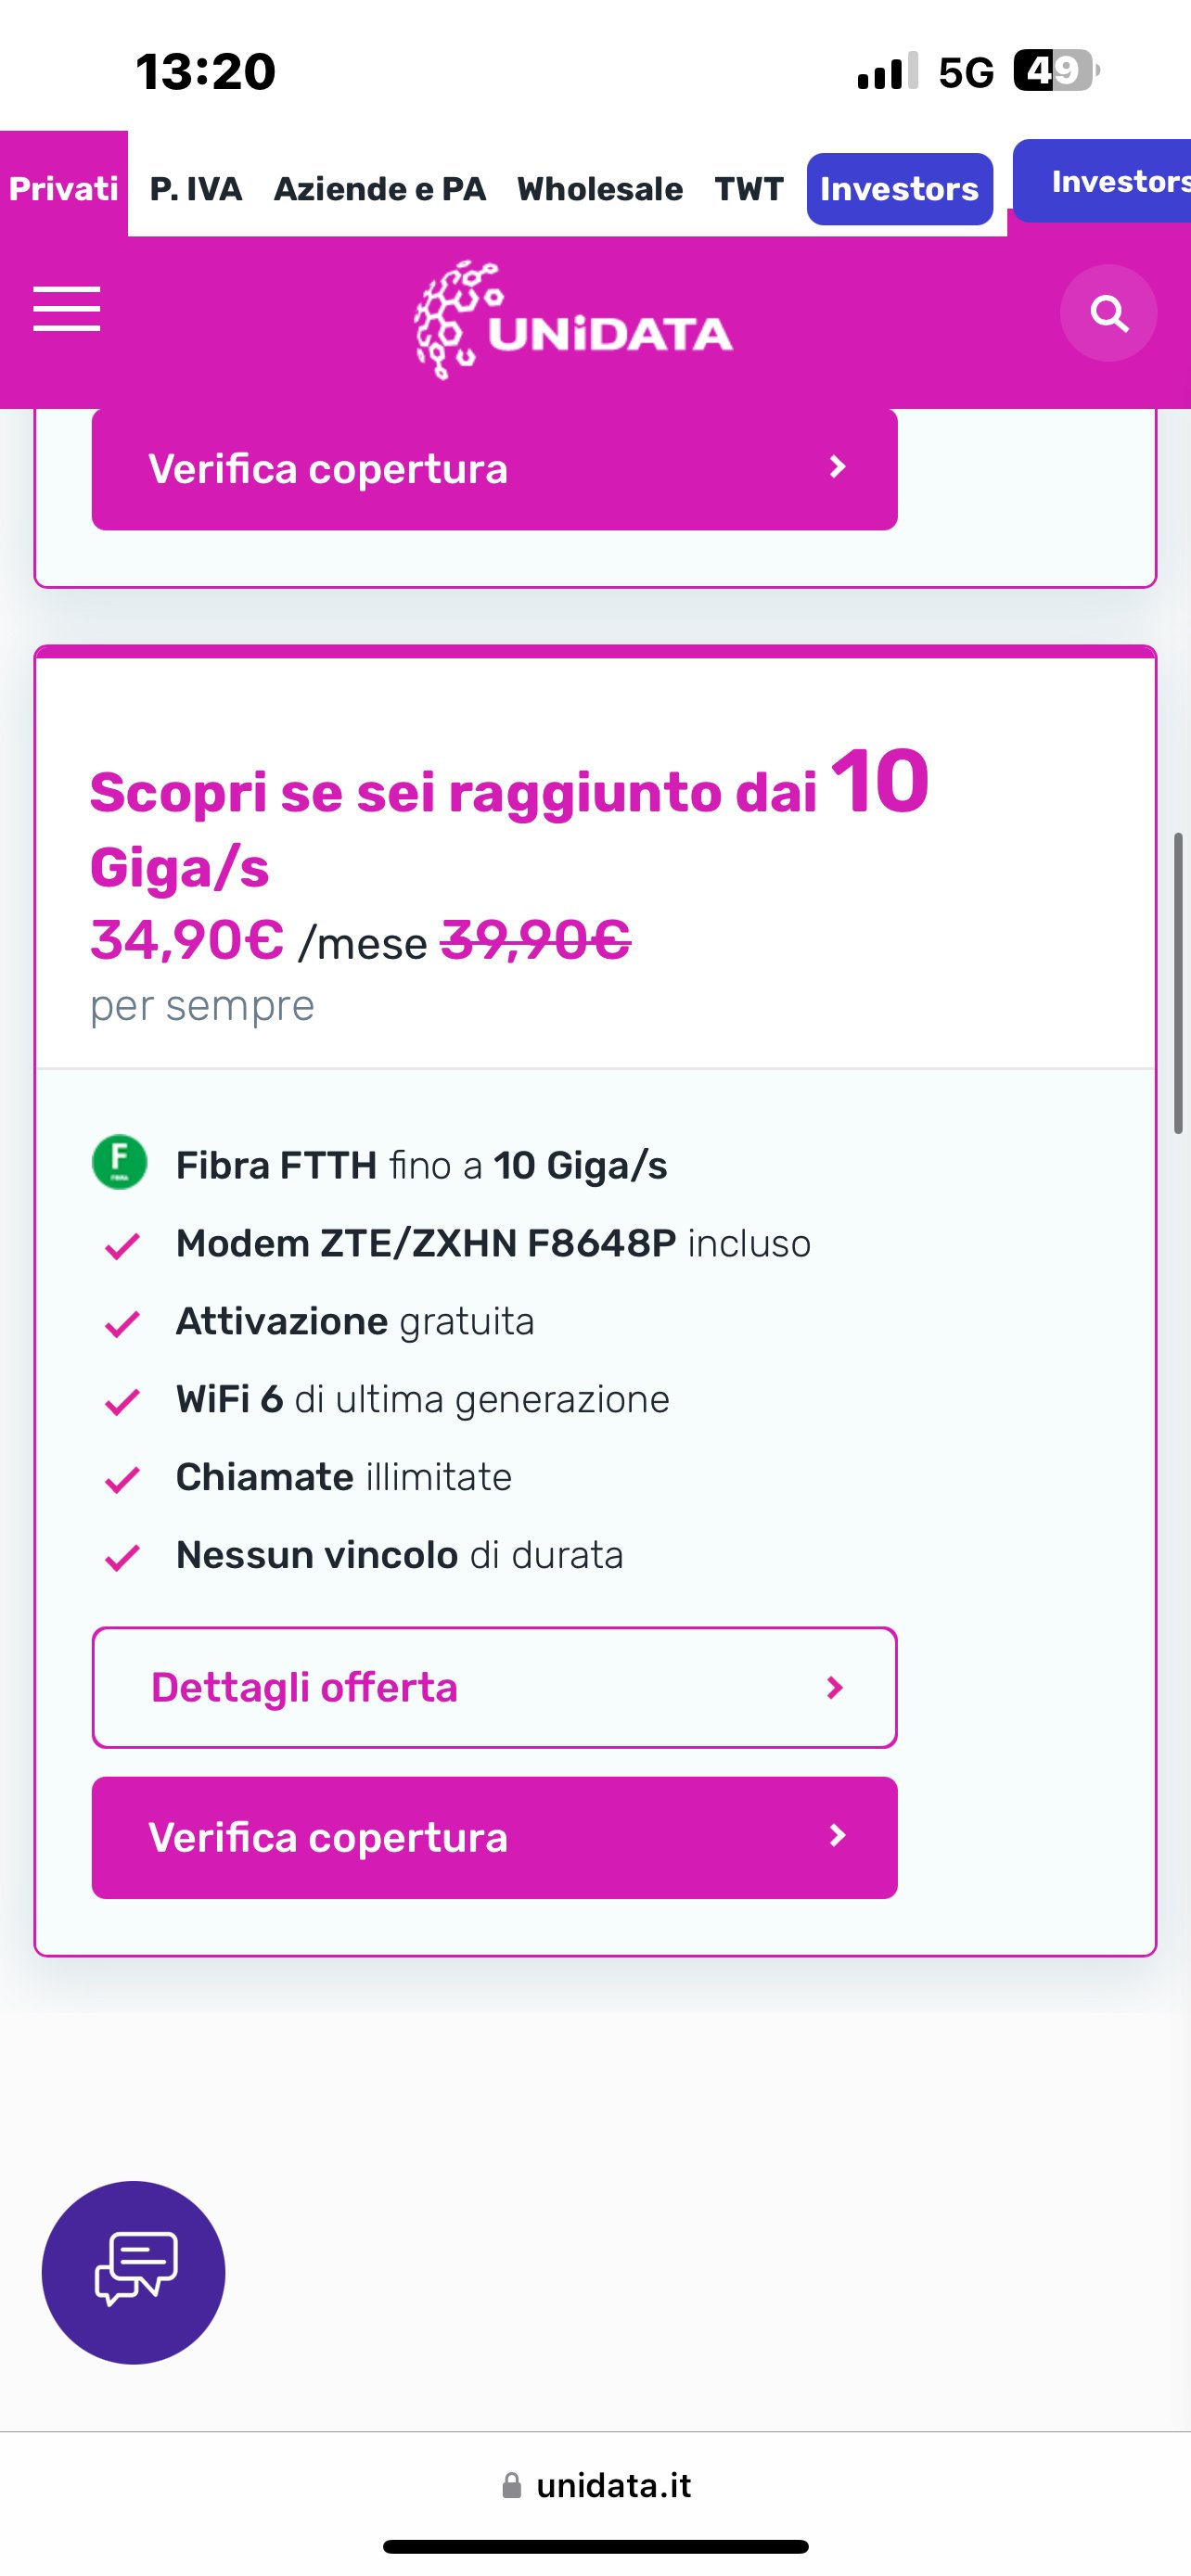Switch to the Privati tab

pyautogui.click(x=64, y=188)
